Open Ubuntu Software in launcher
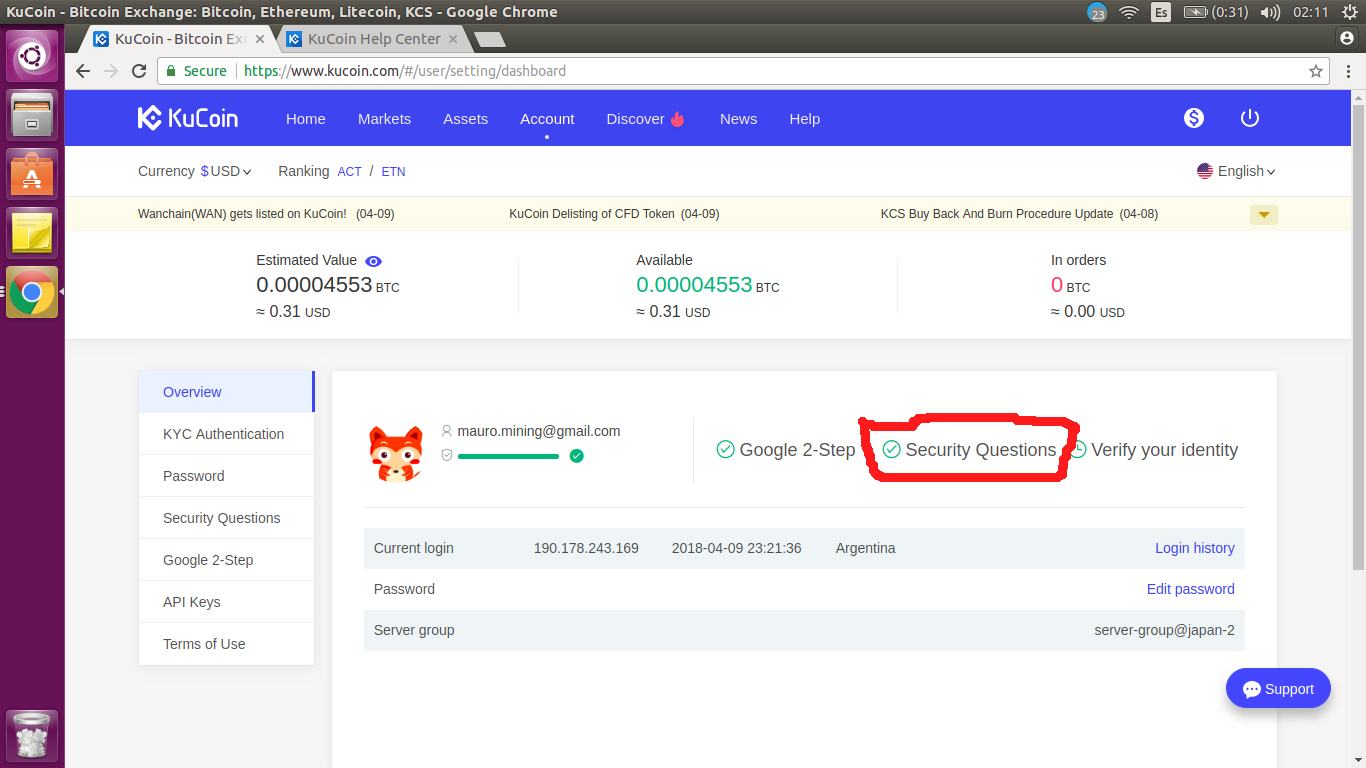This screenshot has height=768, width=1366. pos(32,174)
